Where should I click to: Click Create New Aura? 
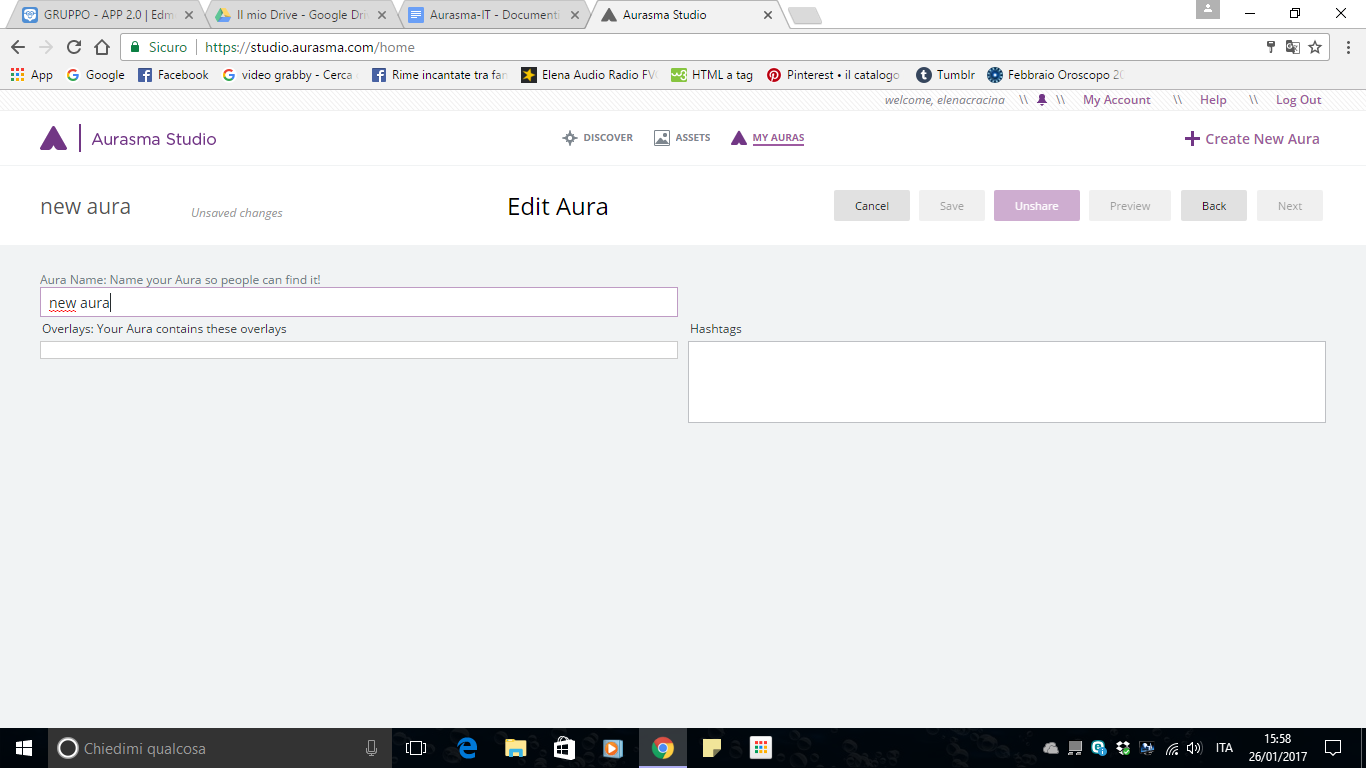pos(1252,139)
